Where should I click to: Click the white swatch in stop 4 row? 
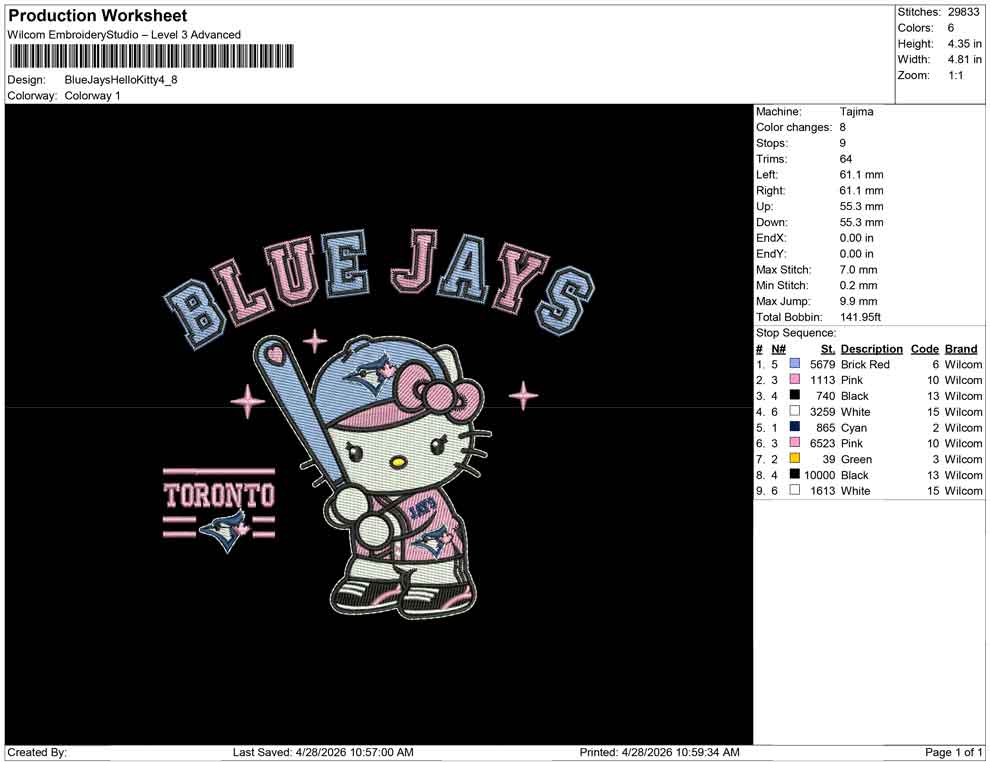pos(795,411)
